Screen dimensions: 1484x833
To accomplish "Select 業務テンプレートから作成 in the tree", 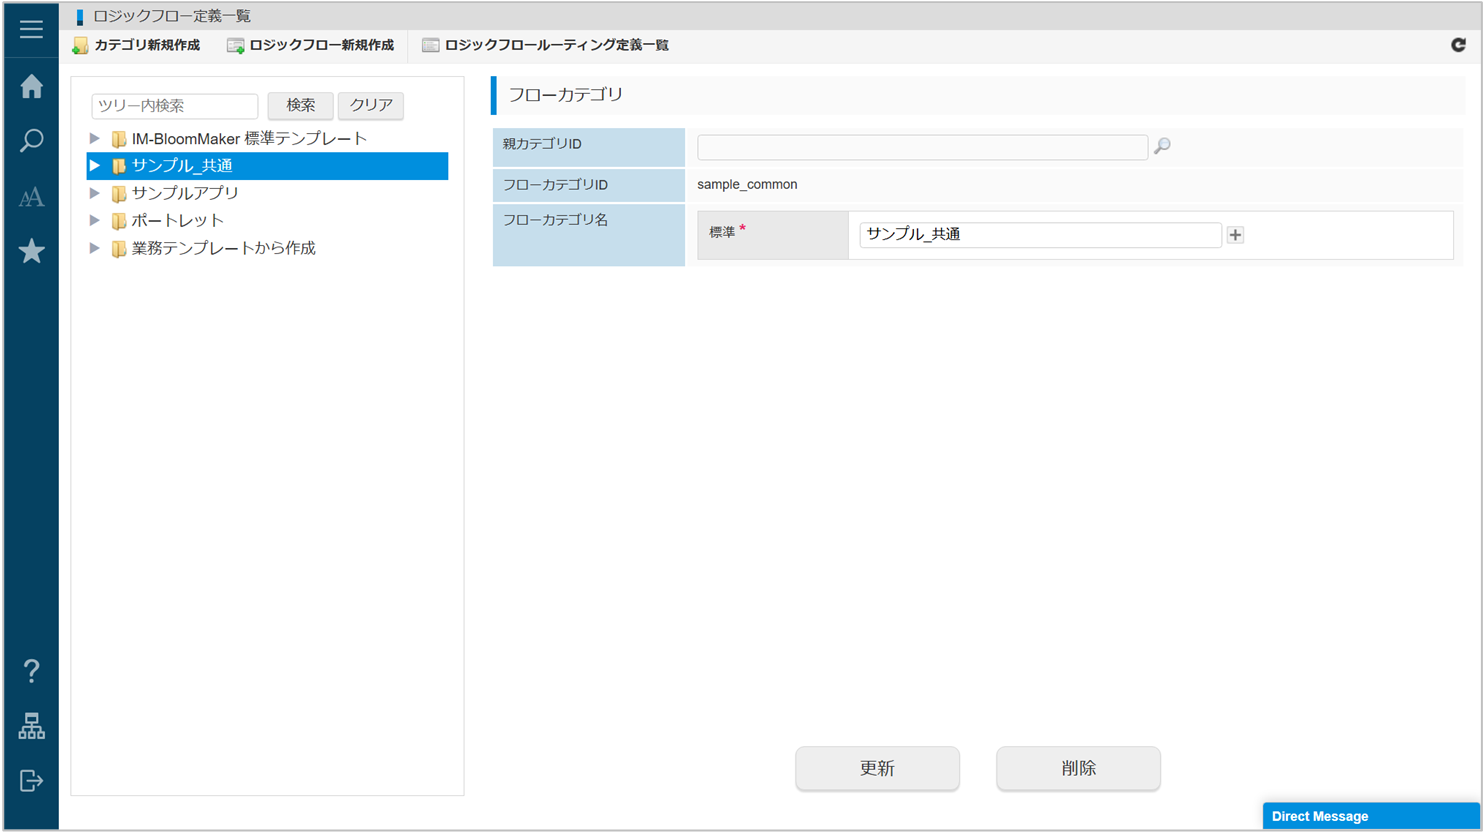I will tap(223, 248).
